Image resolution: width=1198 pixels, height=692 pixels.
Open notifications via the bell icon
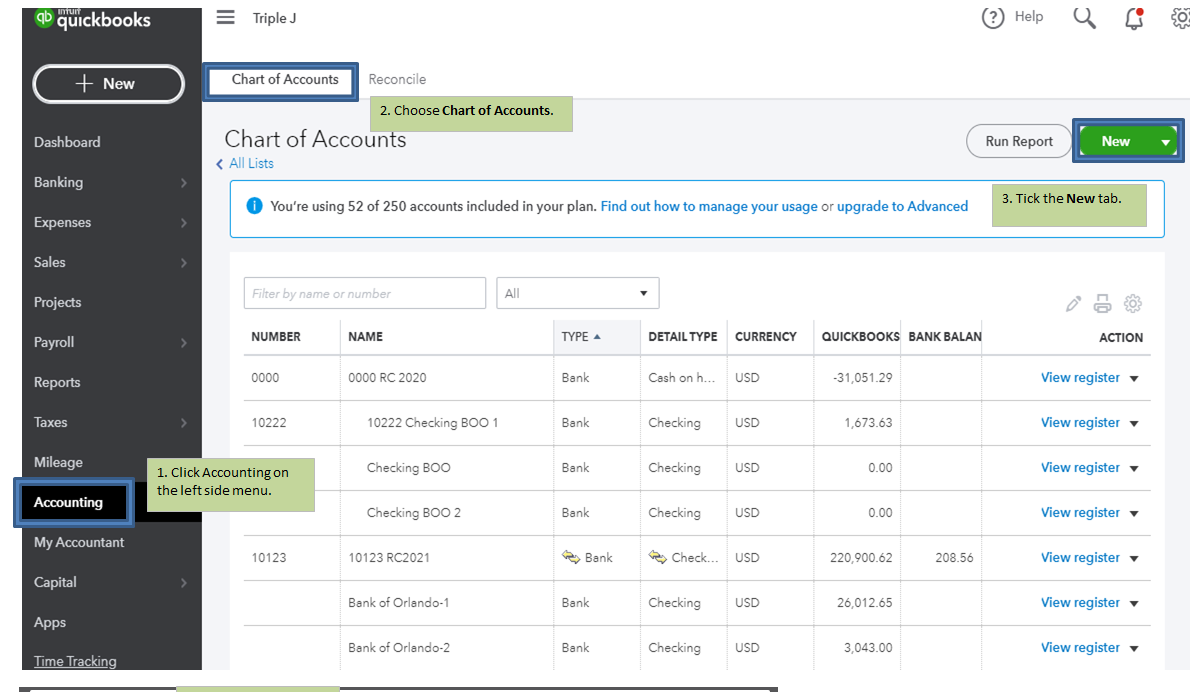pyautogui.click(x=1134, y=18)
